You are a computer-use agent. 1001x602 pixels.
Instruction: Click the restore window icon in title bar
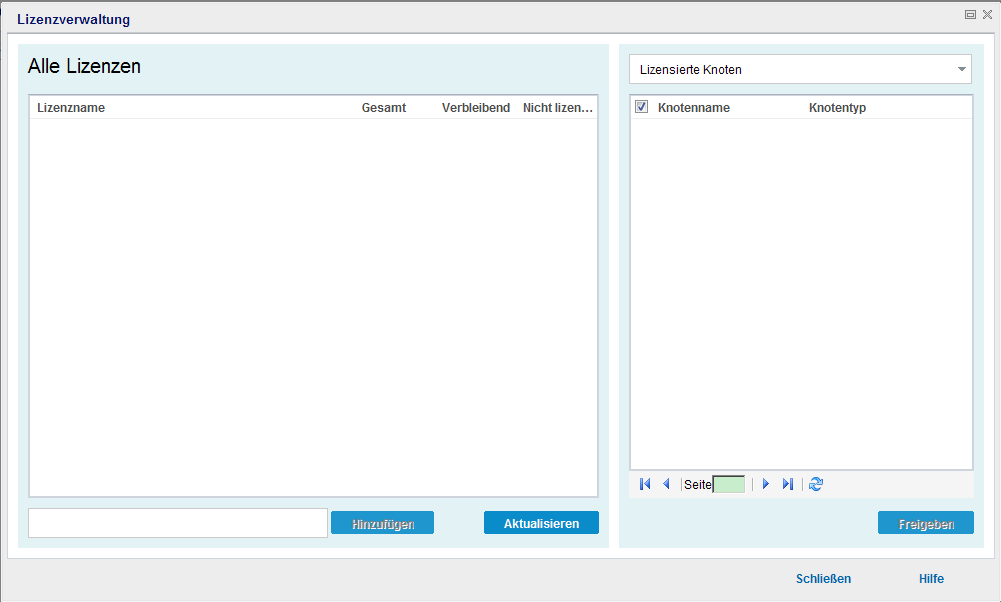click(969, 14)
